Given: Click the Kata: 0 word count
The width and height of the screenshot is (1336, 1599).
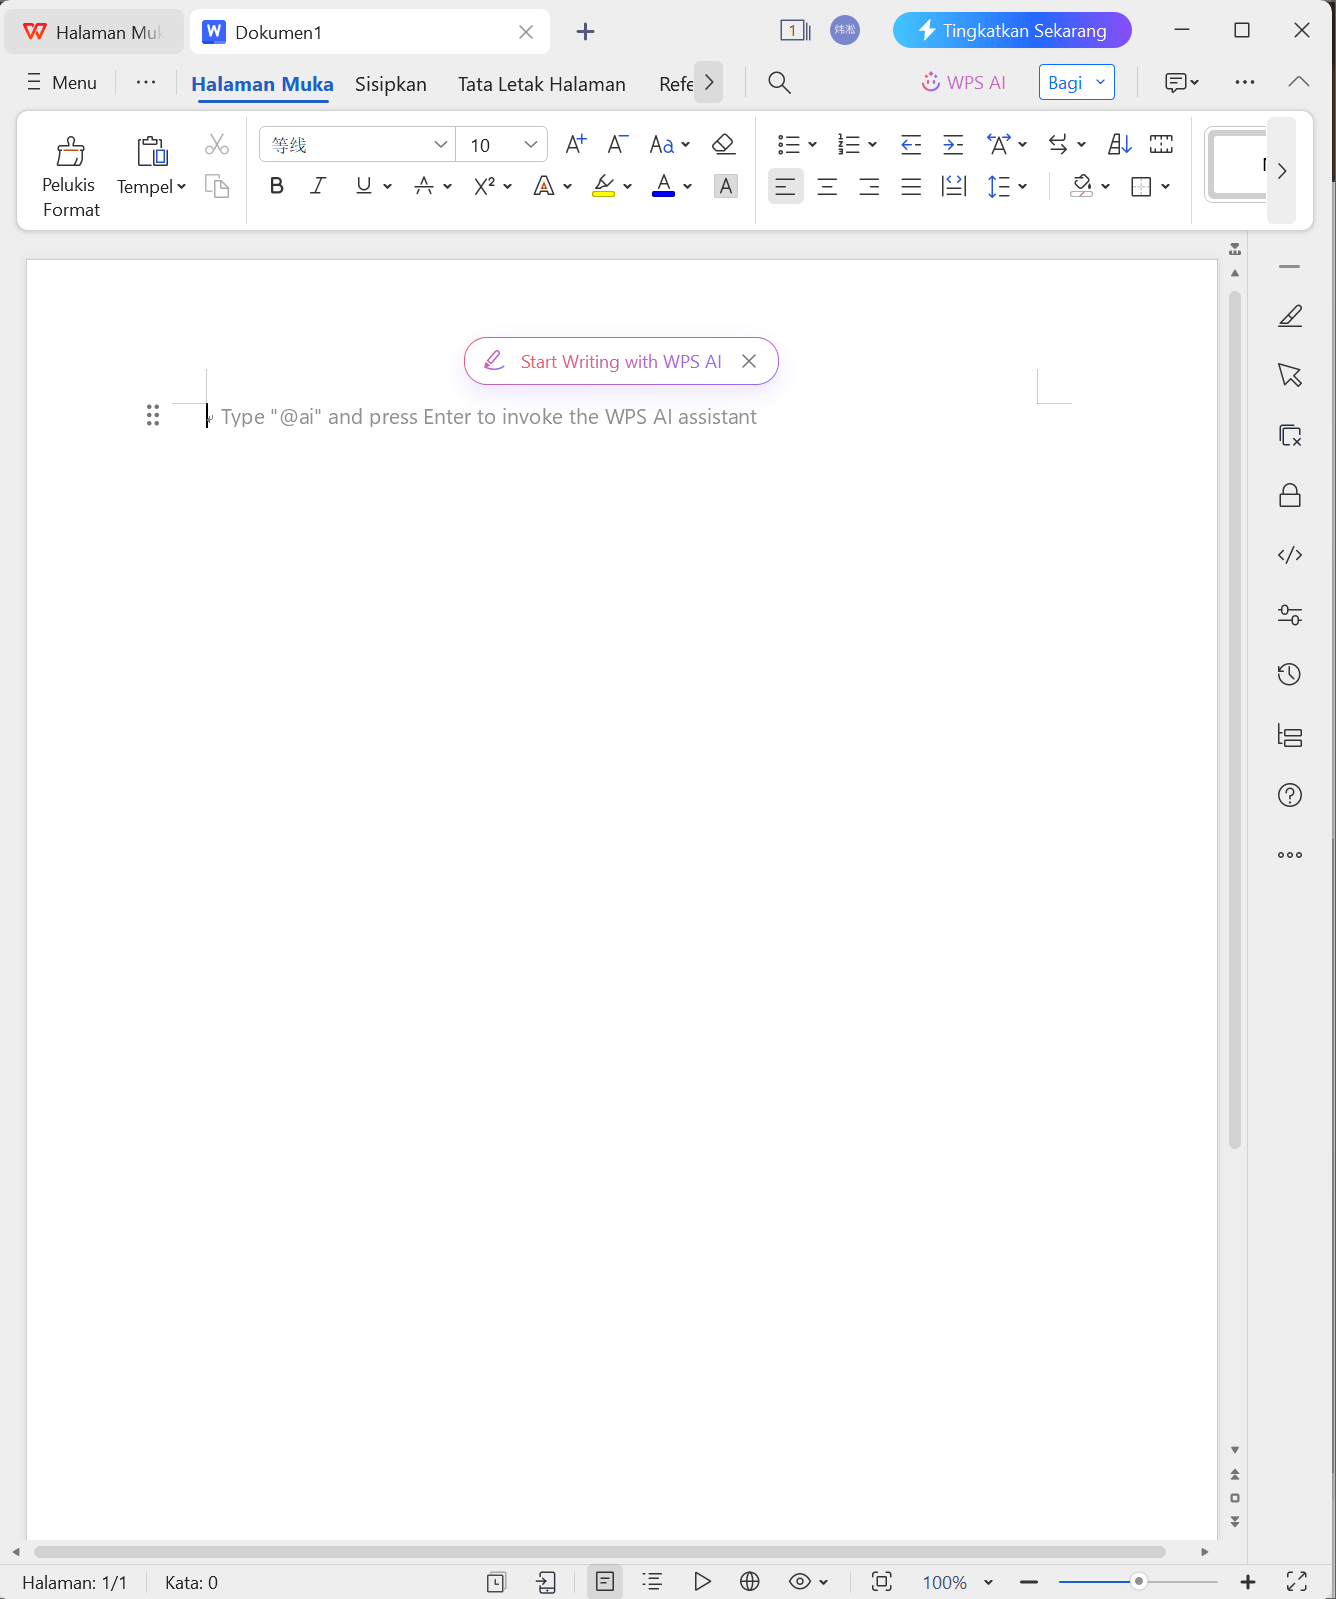Looking at the screenshot, I should coord(191,1583).
